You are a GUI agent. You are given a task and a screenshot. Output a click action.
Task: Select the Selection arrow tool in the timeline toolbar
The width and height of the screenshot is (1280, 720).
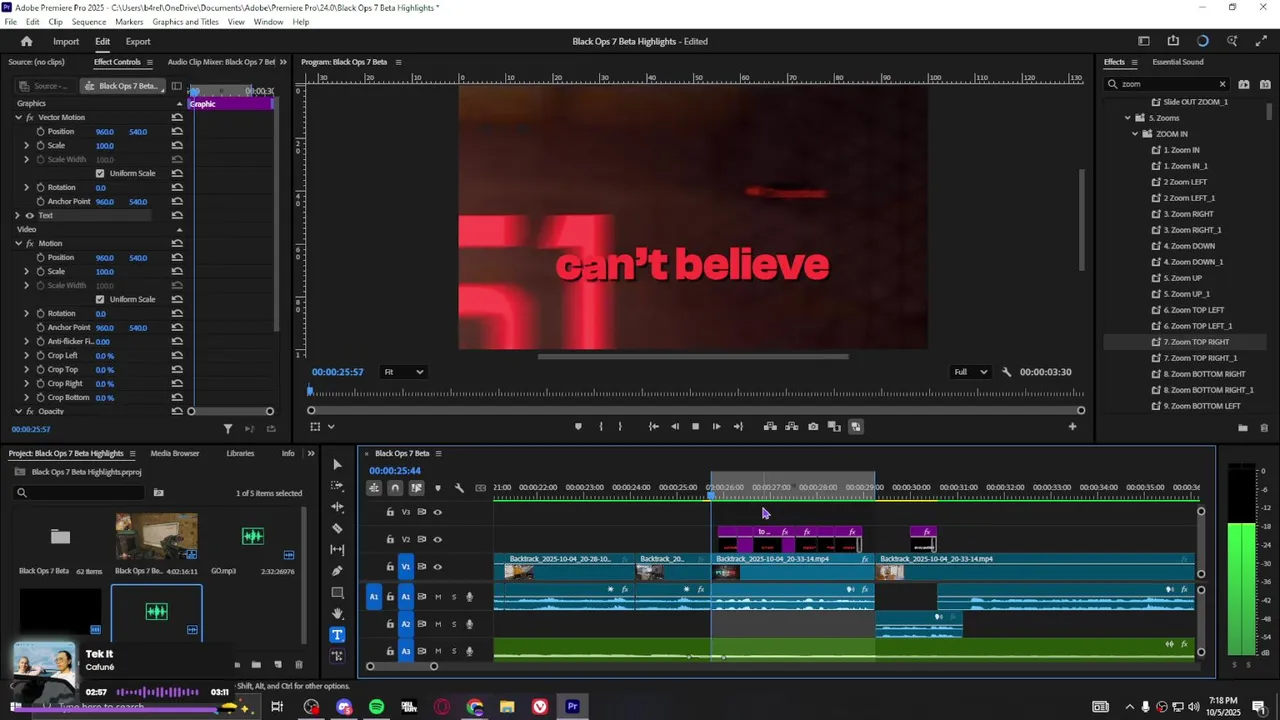(x=337, y=465)
